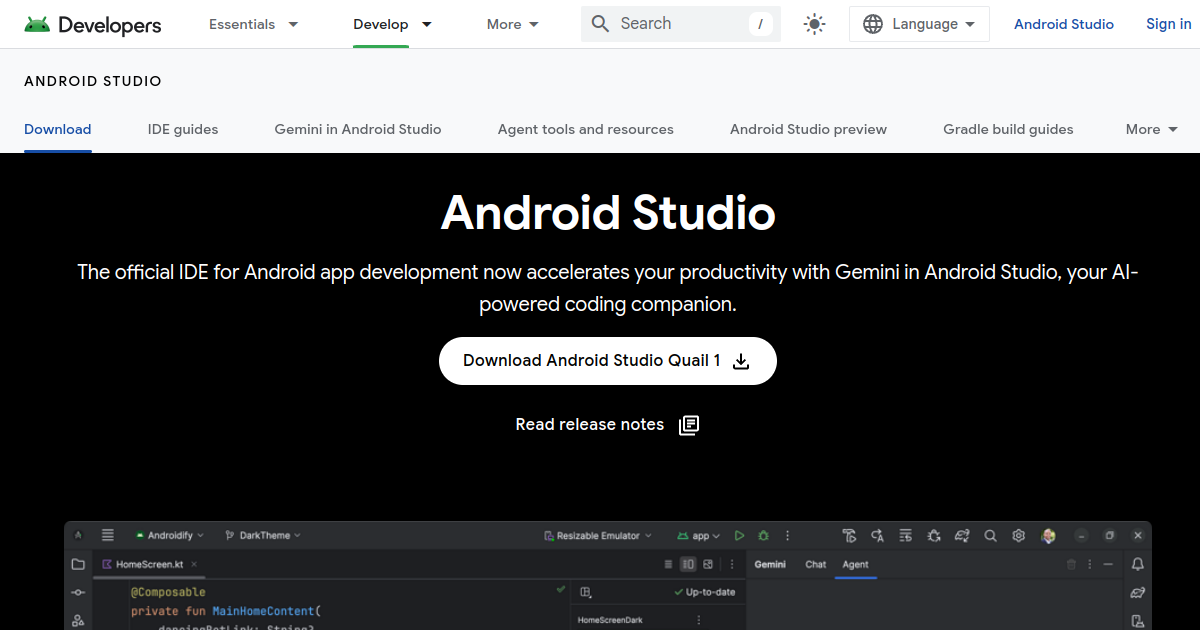Open the More dropdown next to Develop

(x=513, y=24)
